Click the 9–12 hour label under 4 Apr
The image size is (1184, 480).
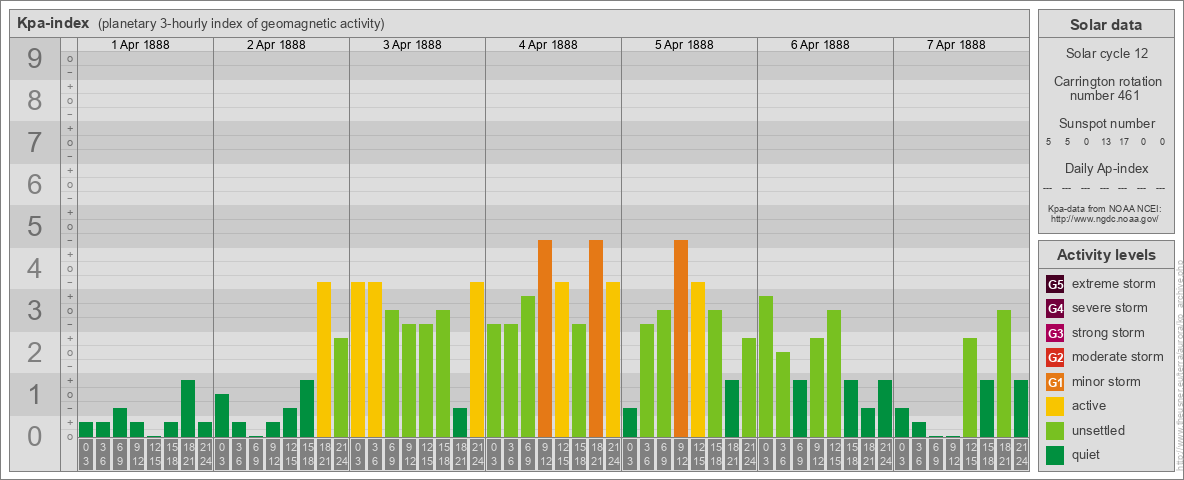pyautogui.click(x=545, y=454)
